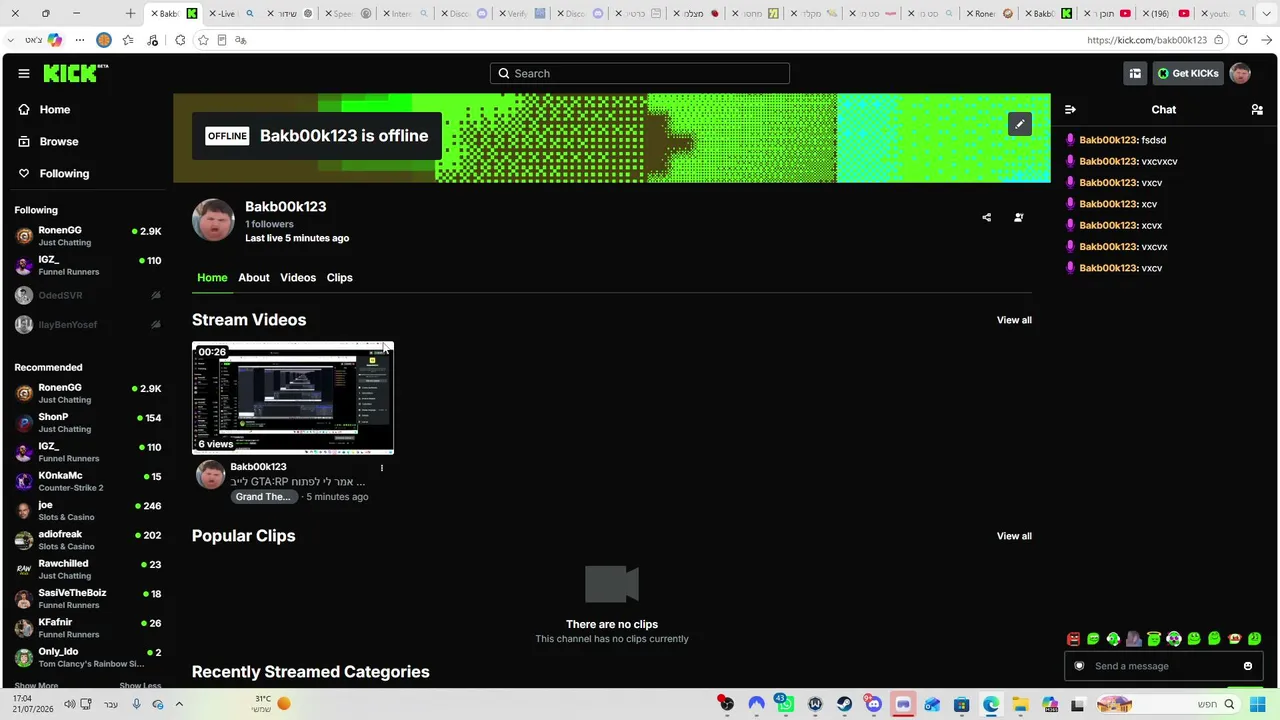Click the chat message 'fsdsd'
Screen dimensions: 1280x720
tap(1153, 140)
